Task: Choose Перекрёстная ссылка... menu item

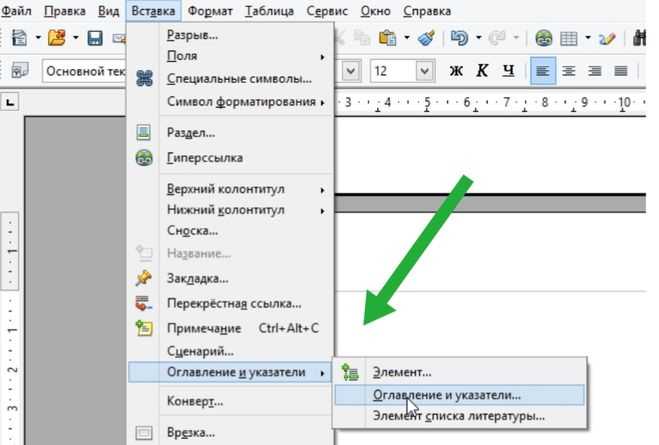Action: click(x=230, y=303)
